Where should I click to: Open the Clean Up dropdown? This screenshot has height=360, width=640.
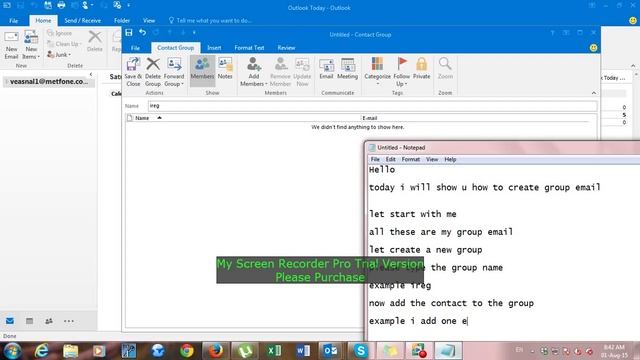[64, 44]
